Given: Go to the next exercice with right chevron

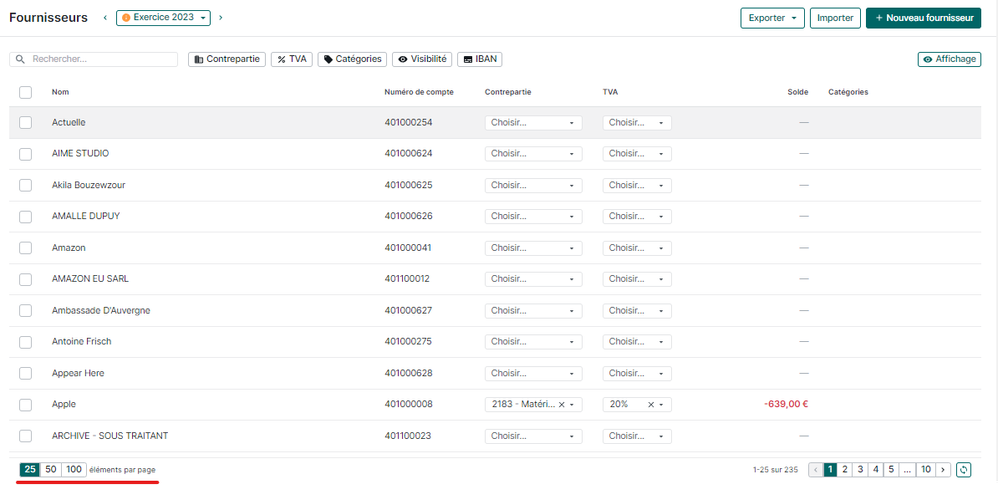Looking at the screenshot, I should point(221,18).
